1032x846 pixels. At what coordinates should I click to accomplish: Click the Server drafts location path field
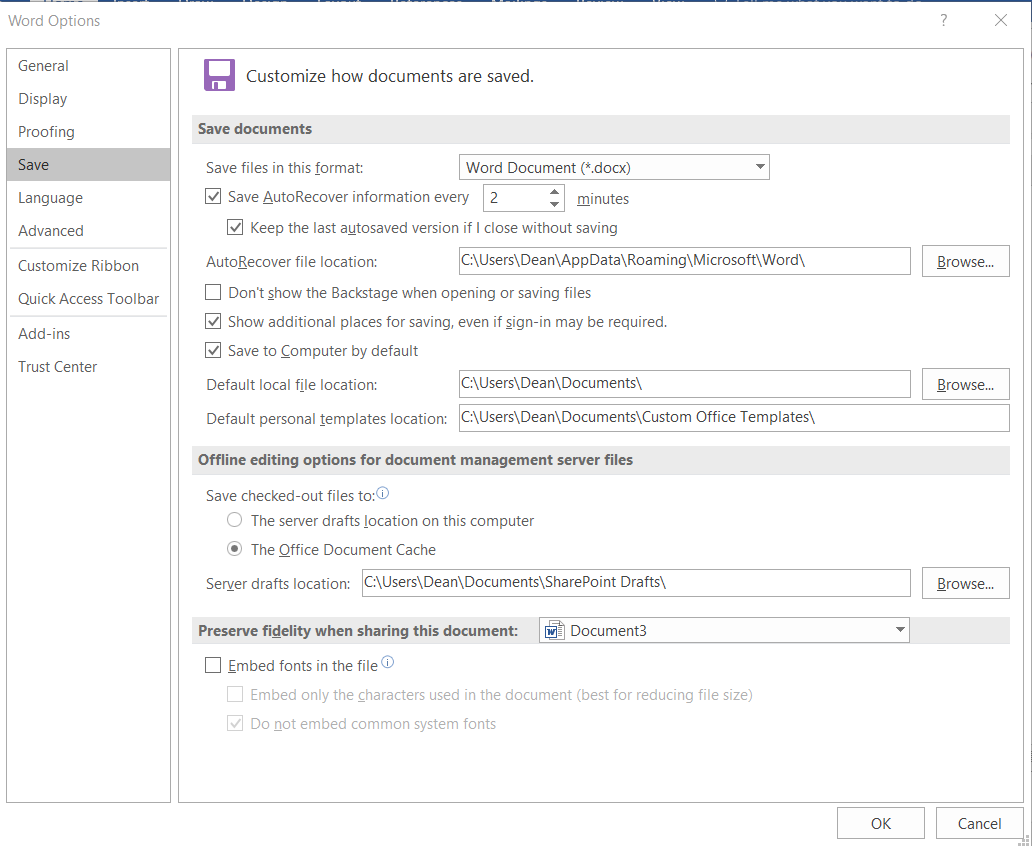pos(636,583)
